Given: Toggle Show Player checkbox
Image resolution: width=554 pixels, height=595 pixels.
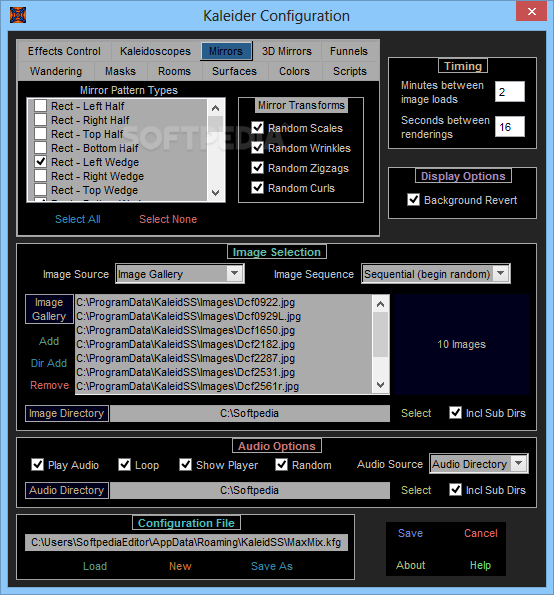Looking at the screenshot, I should pyautogui.click(x=185, y=464).
